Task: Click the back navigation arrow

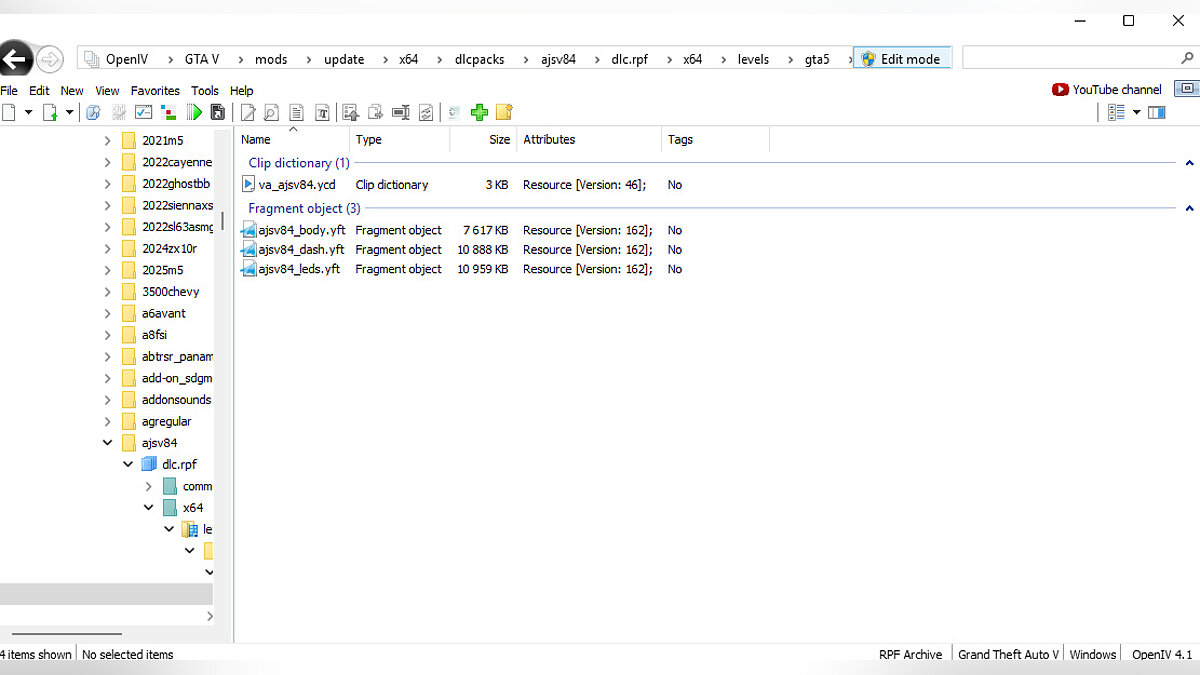Action: [16, 59]
